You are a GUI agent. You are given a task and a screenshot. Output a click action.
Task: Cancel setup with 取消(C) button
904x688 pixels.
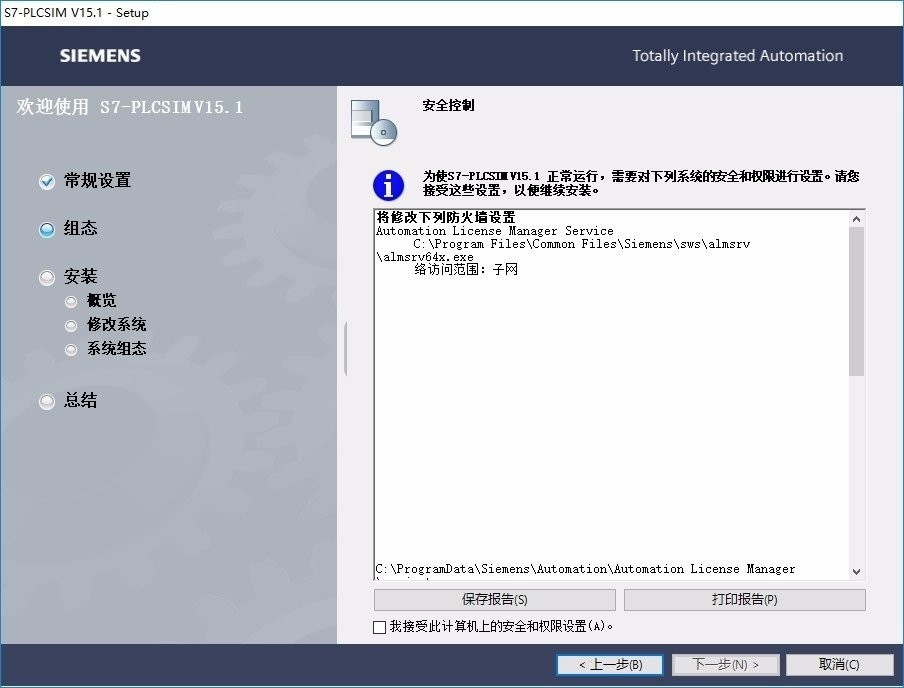[x=839, y=664]
